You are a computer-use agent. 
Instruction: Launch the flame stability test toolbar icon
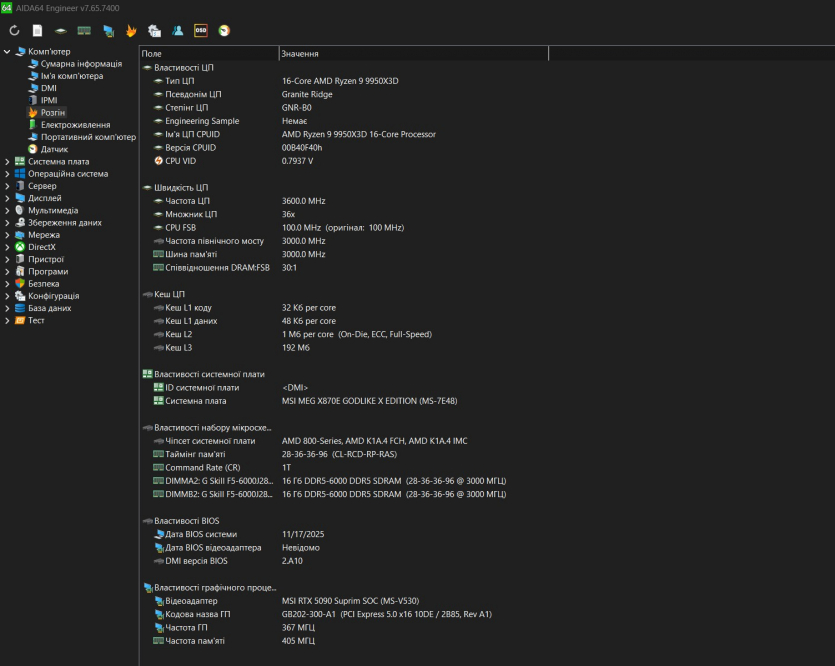131,31
